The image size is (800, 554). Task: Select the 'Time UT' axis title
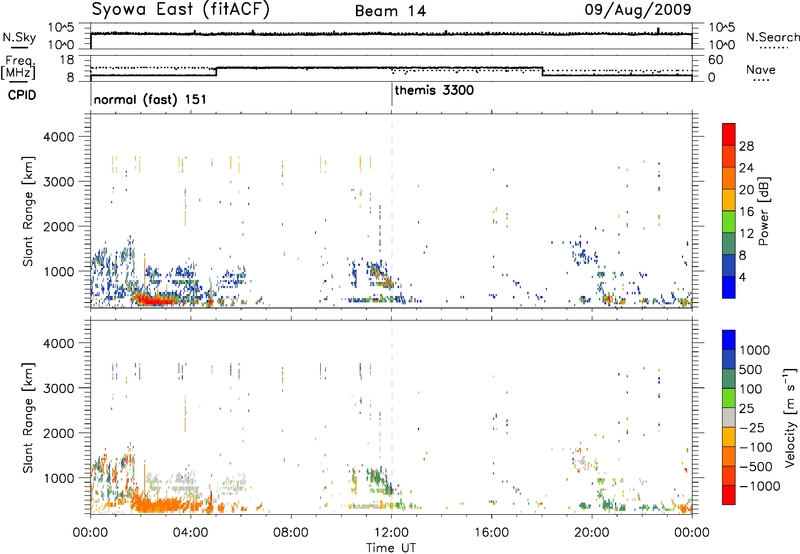[391, 547]
